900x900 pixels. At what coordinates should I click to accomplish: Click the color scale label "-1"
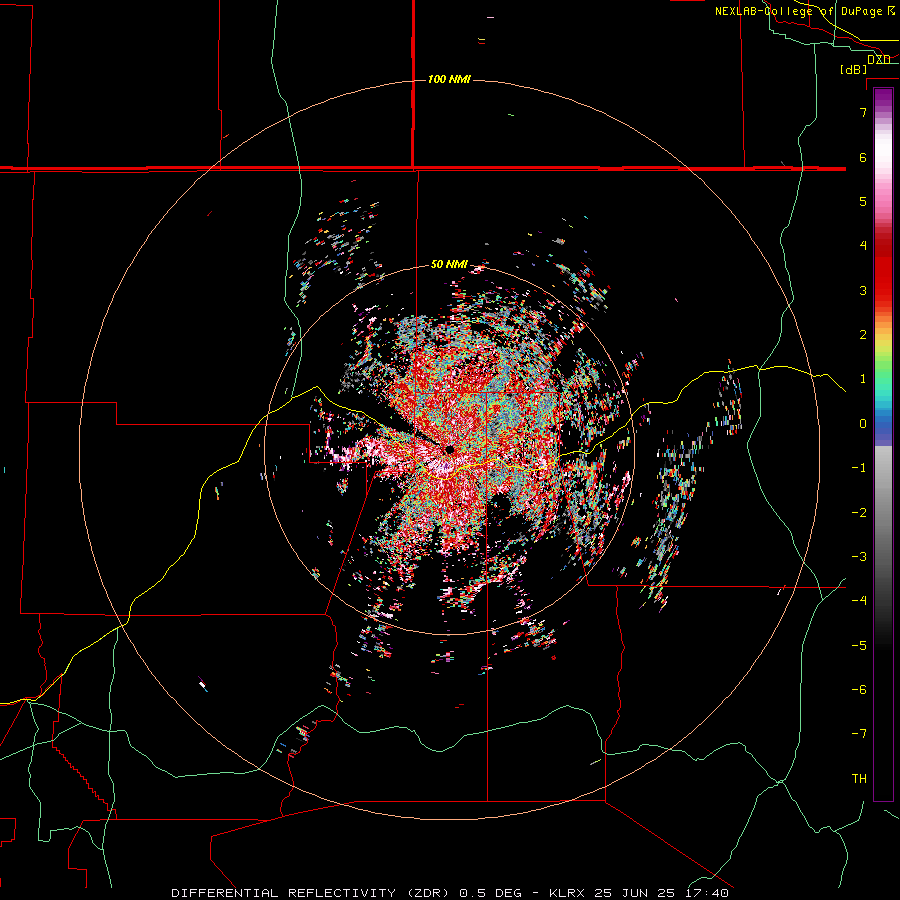click(859, 468)
